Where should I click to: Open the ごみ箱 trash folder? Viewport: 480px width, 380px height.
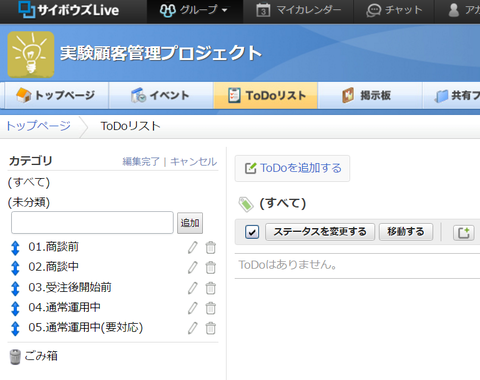[33, 356]
